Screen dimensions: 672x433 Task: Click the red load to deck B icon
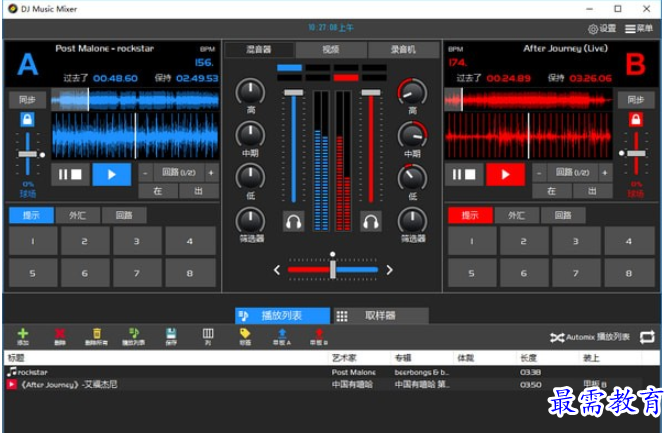[319, 334]
